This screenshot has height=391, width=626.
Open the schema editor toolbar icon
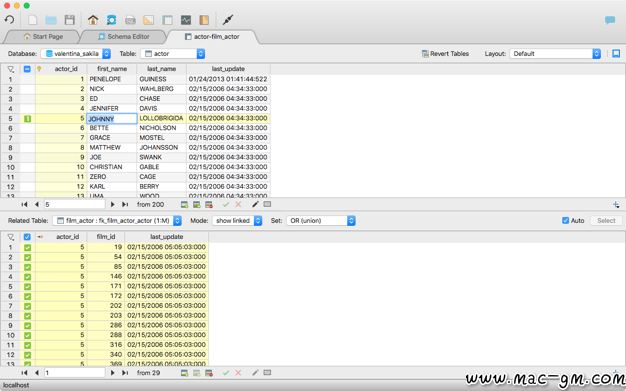tap(111, 20)
